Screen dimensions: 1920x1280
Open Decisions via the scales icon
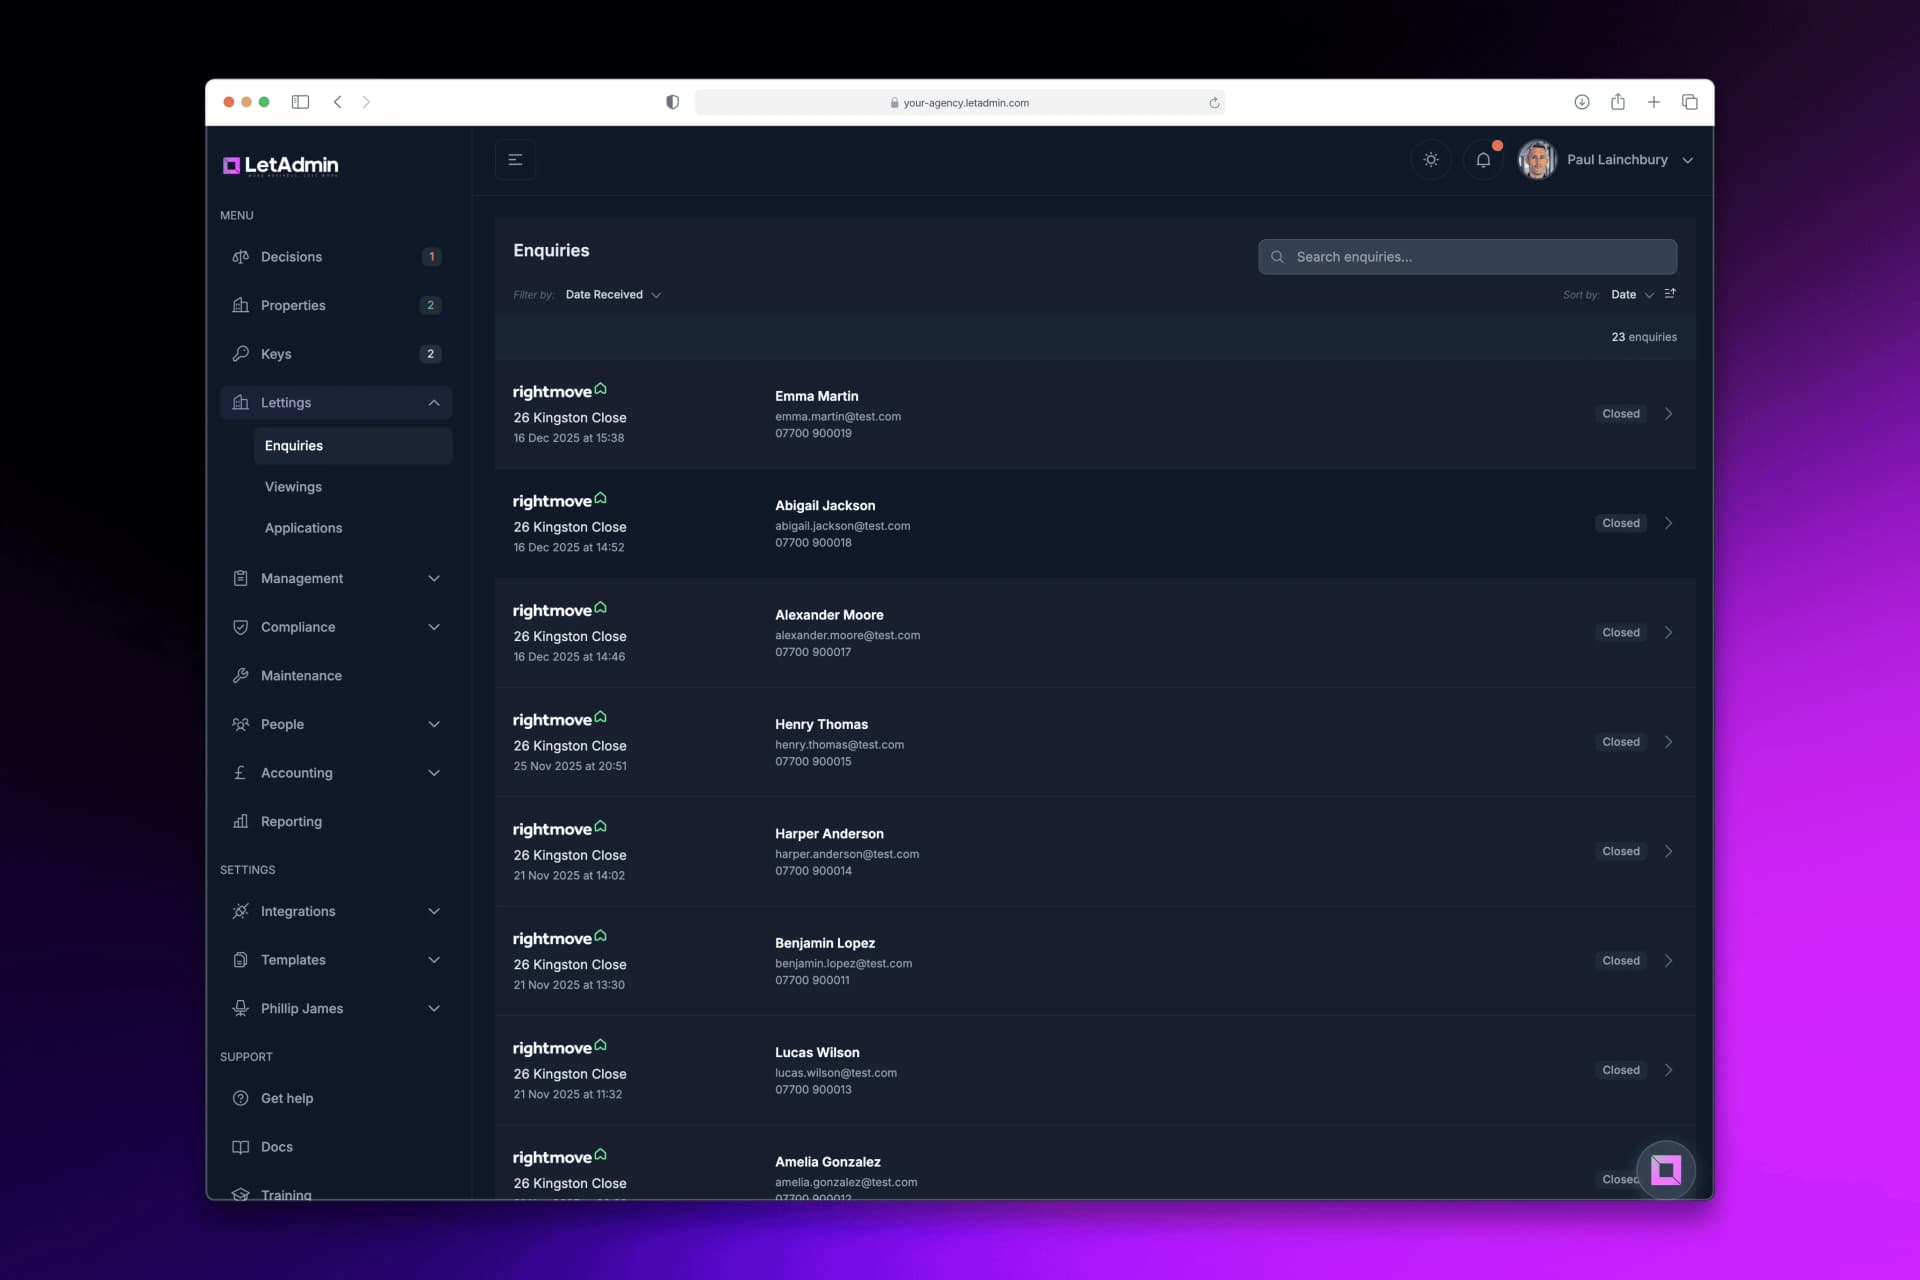[241, 256]
